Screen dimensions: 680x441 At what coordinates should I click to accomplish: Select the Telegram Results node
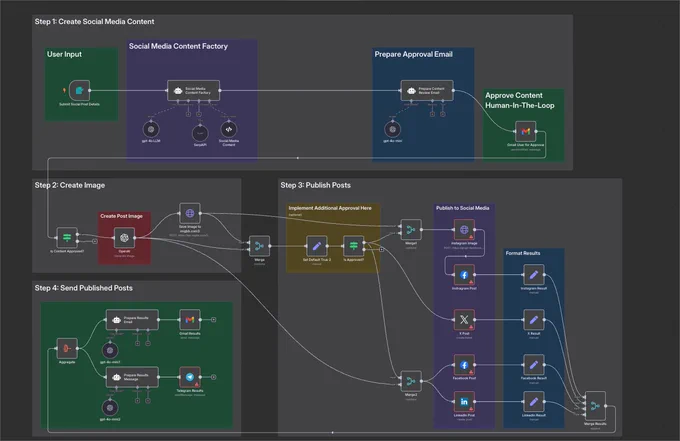(x=190, y=377)
